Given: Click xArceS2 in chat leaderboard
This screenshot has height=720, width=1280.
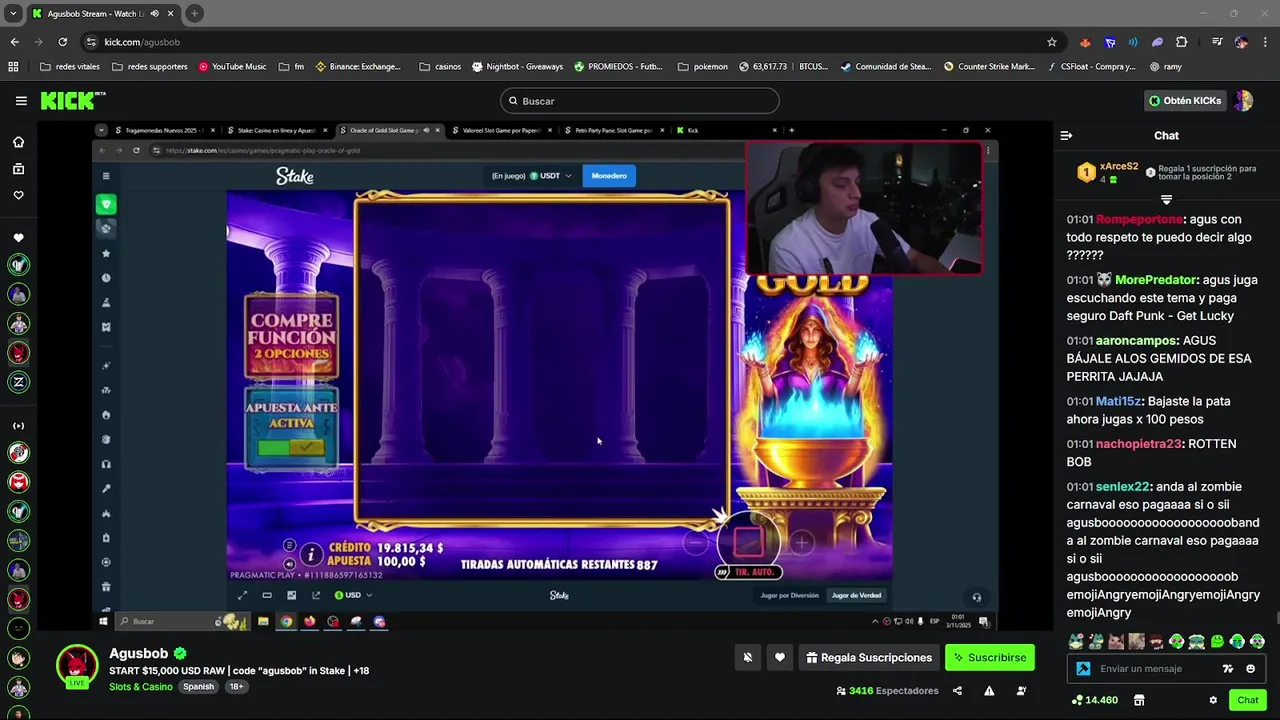Looking at the screenshot, I should [1119, 167].
